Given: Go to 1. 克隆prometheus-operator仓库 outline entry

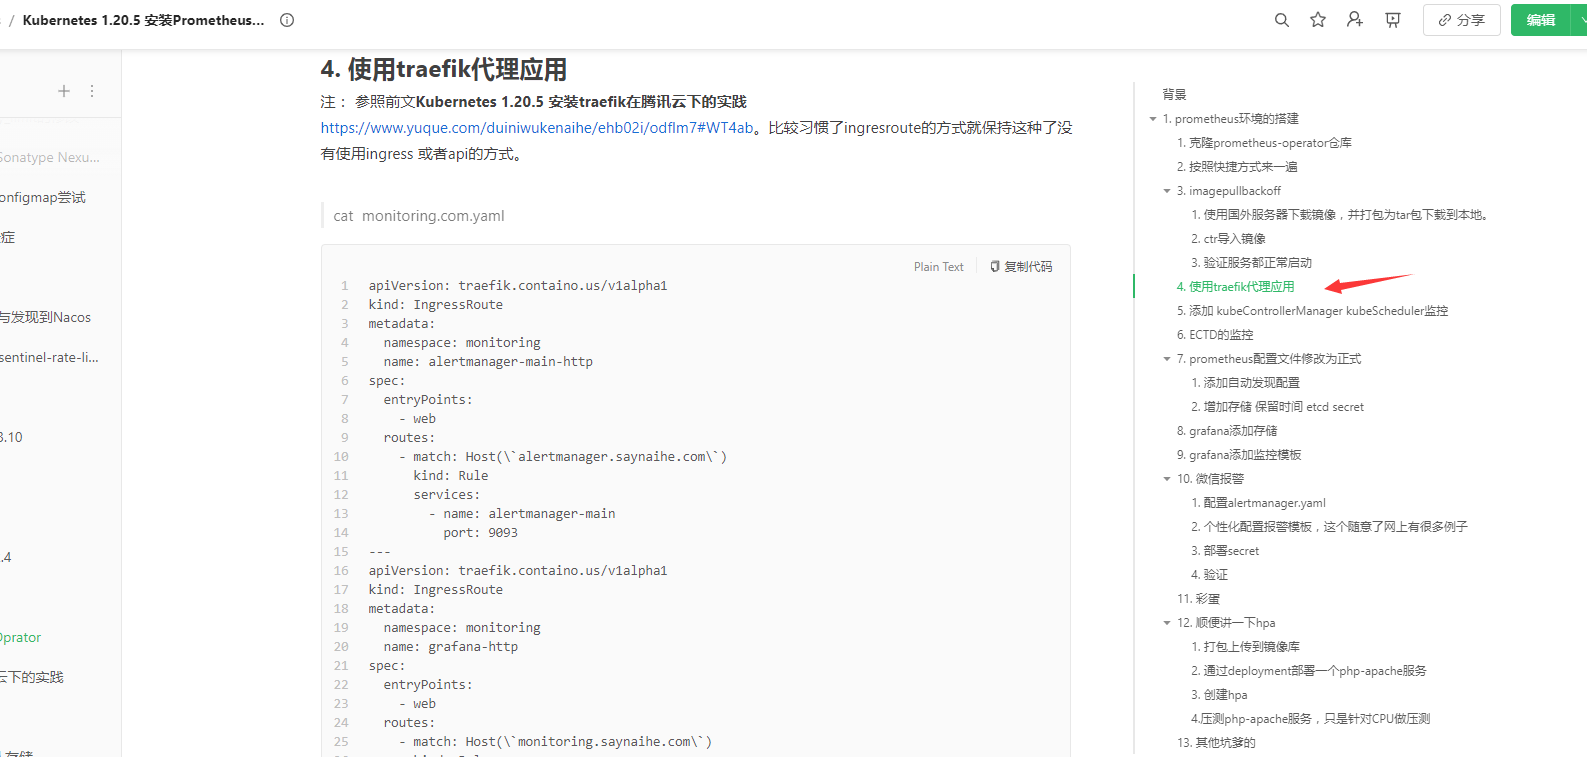Looking at the screenshot, I should [1264, 143].
